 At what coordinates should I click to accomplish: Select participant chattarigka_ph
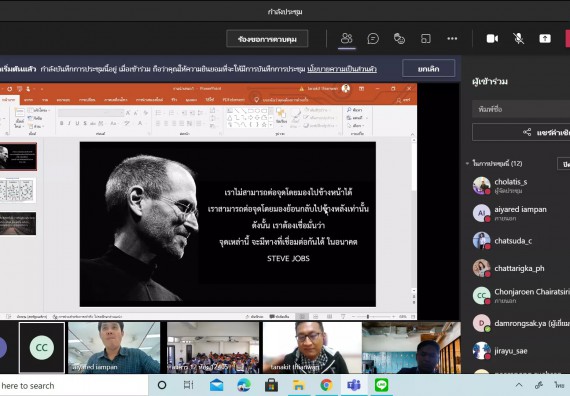coord(521,268)
